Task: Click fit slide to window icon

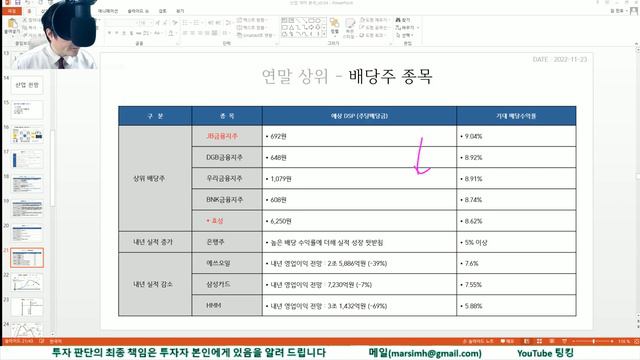Action: (635, 341)
